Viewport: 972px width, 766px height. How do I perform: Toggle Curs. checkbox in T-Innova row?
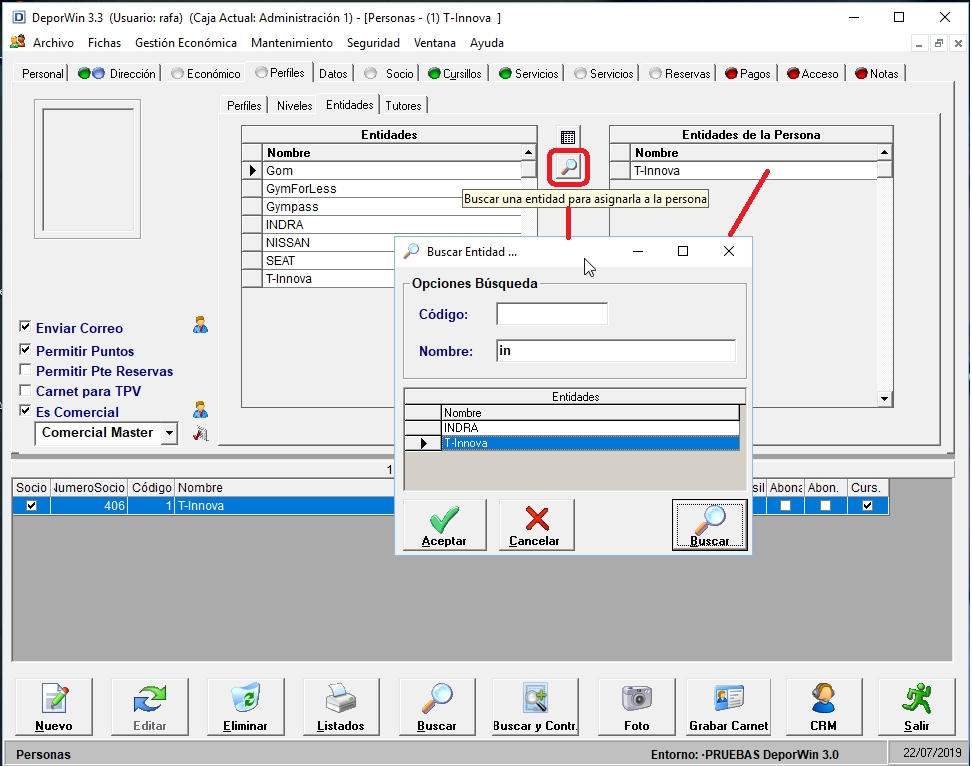click(867, 506)
